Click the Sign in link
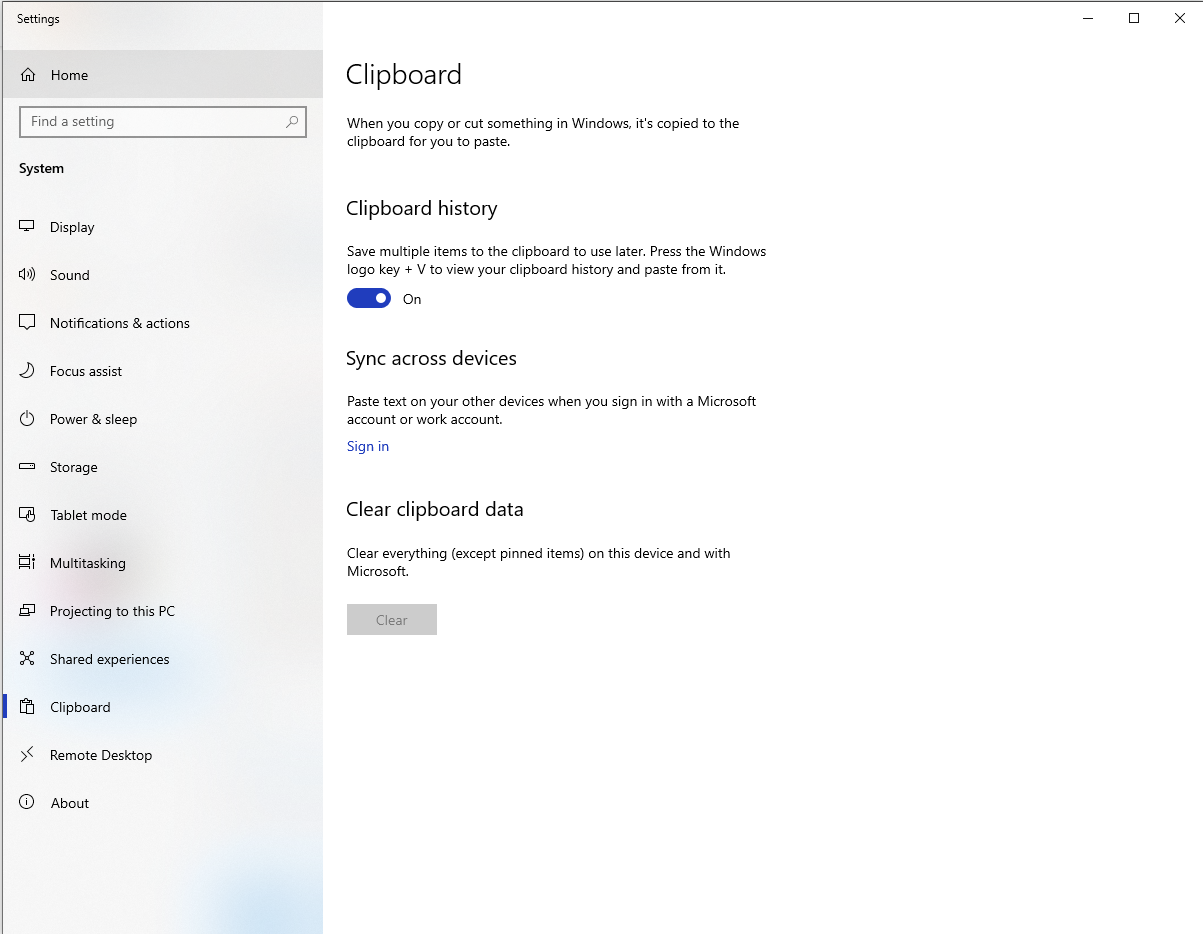 368,446
